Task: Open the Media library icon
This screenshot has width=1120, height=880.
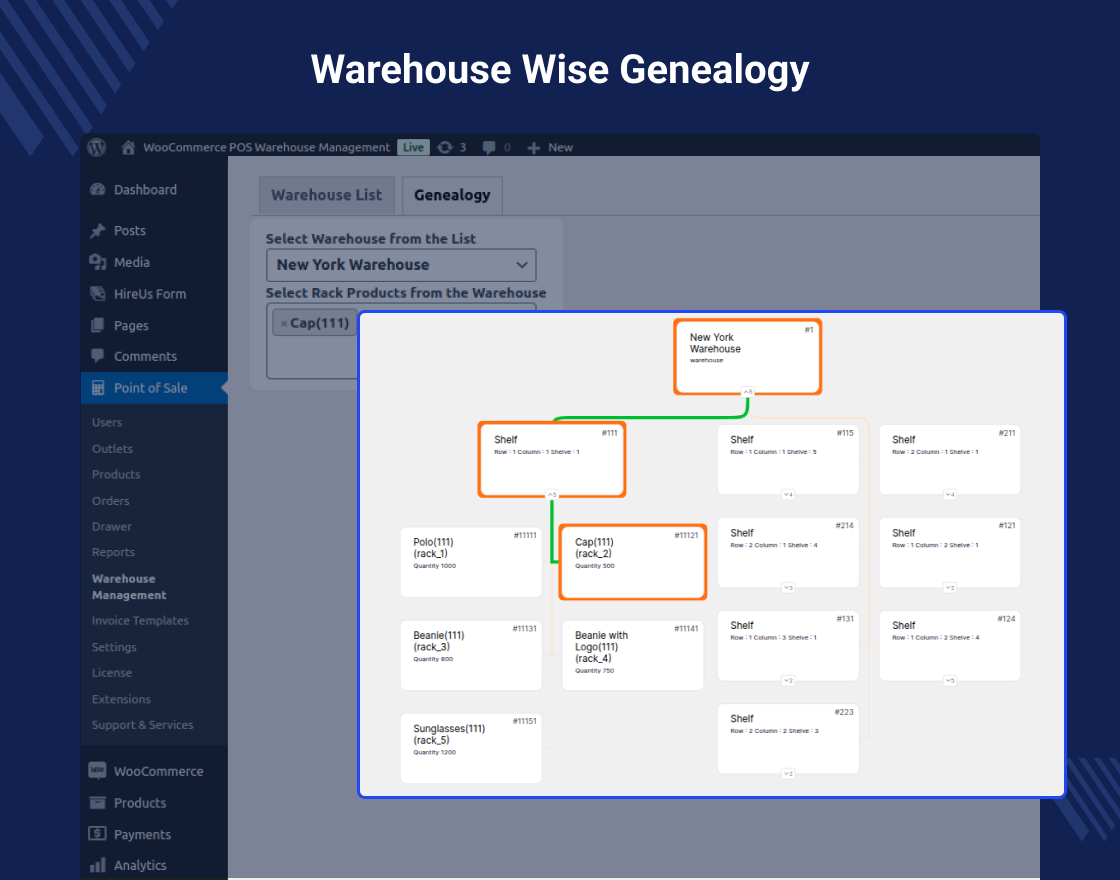Action: coord(100,262)
